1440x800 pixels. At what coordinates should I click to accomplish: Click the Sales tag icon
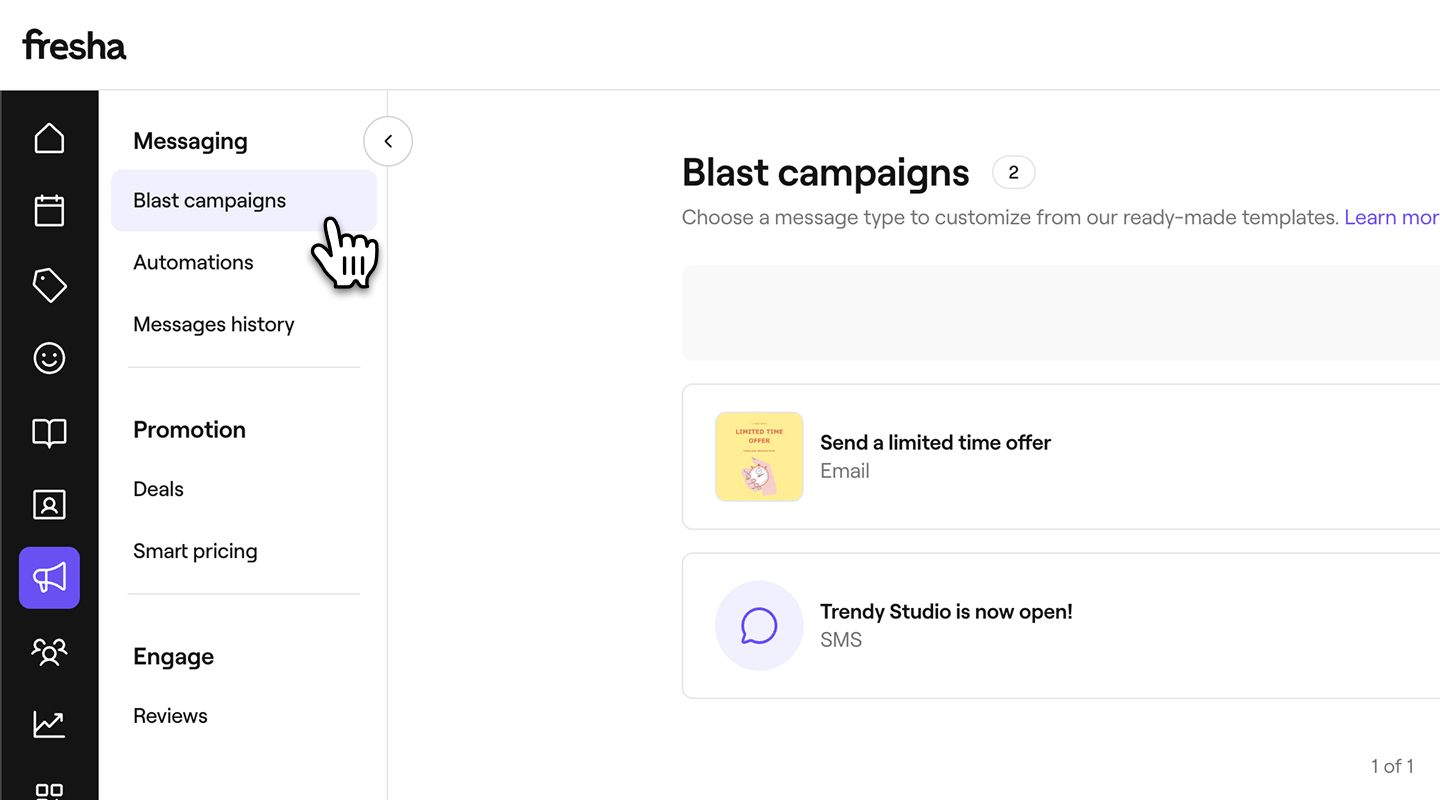point(49,285)
